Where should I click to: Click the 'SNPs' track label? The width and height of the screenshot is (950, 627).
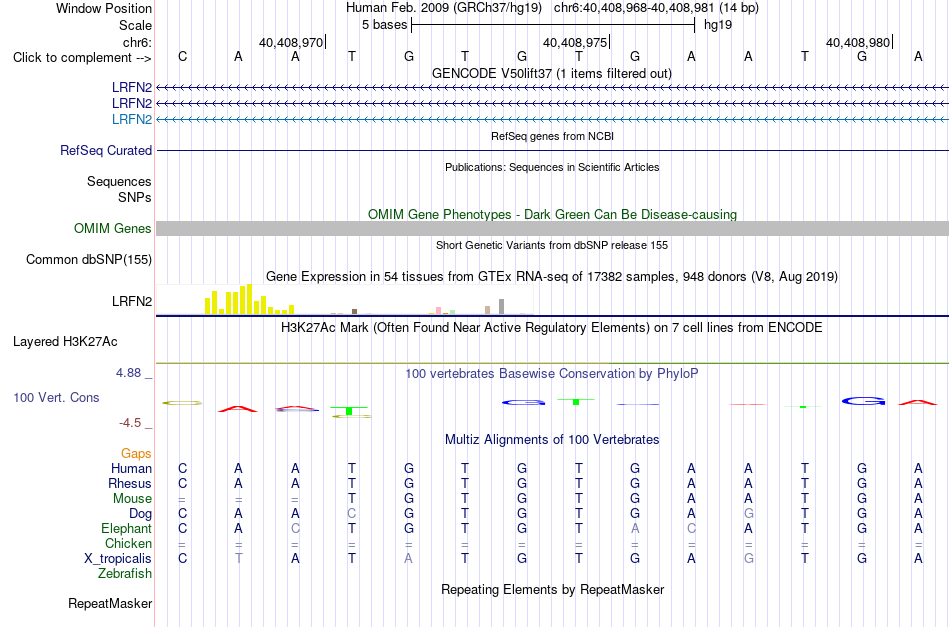pyautogui.click(x=135, y=197)
